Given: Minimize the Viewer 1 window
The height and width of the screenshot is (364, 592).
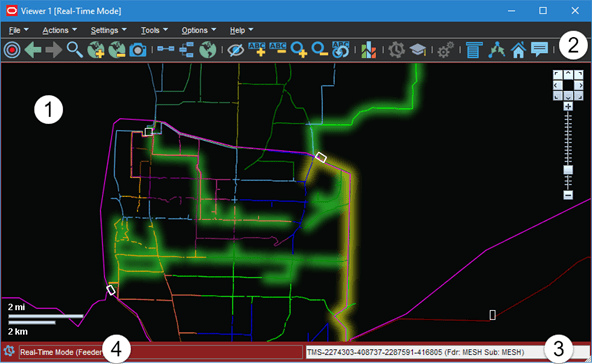Looking at the screenshot, I should click(512, 11).
